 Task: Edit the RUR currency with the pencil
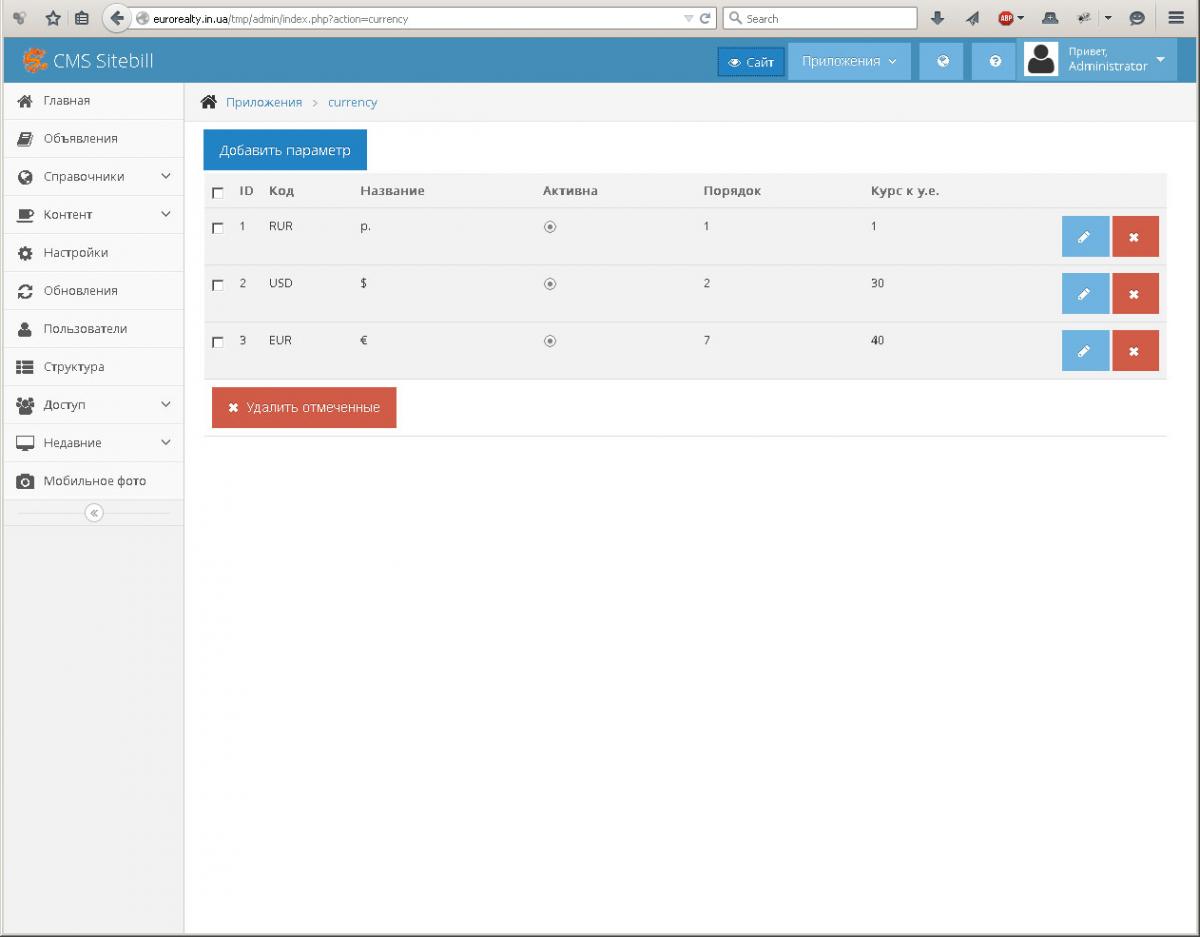coord(1085,237)
